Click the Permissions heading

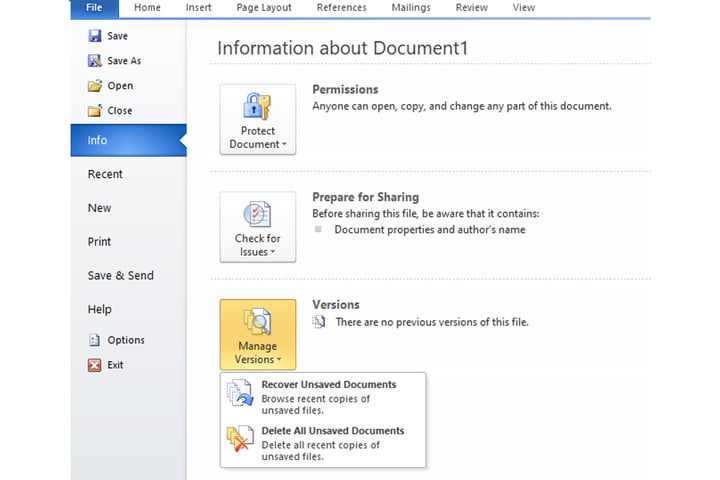coord(345,90)
